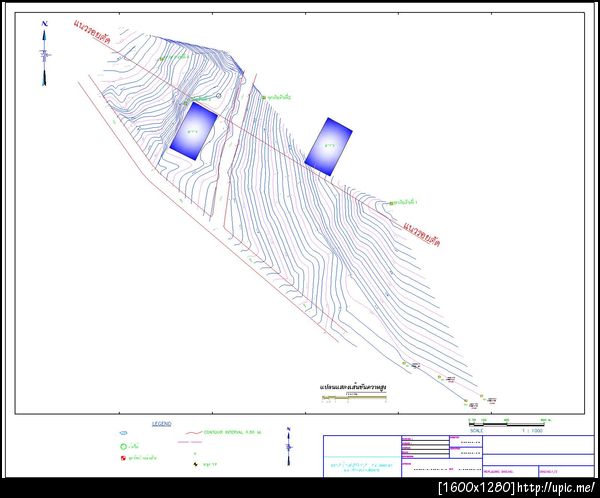
Task: Click the pink line sample in legend
Action: (190, 442)
